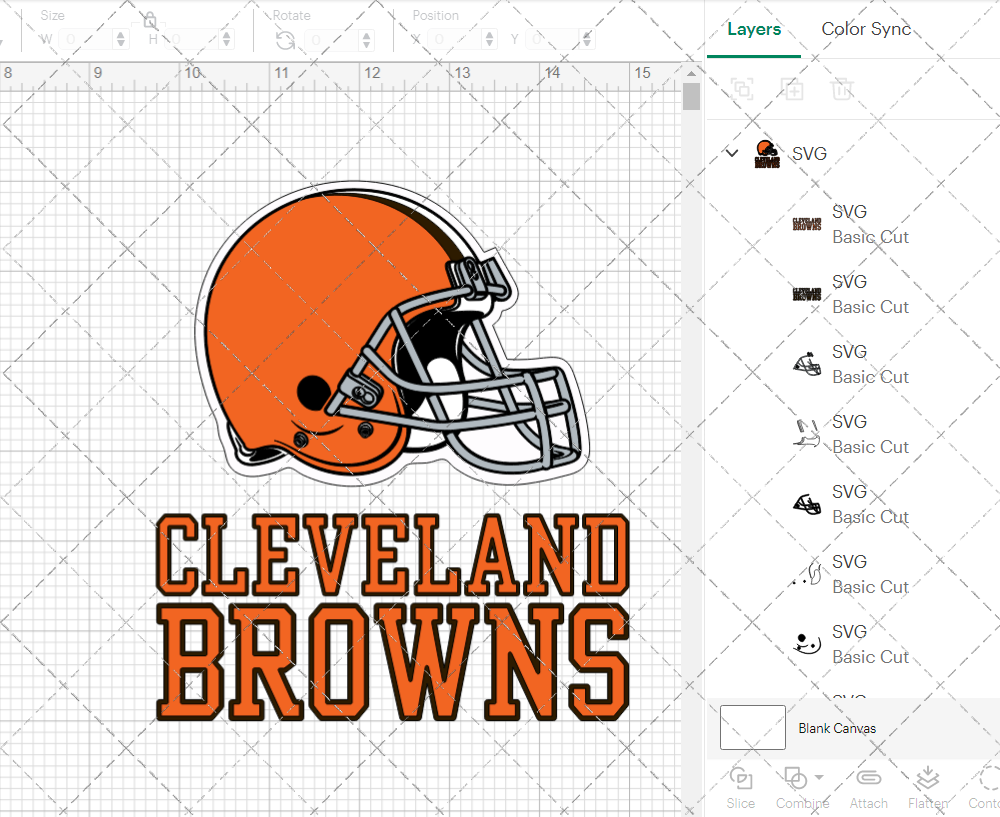The width and height of the screenshot is (1000, 817).
Task: Click the Attach tool icon
Action: [x=868, y=778]
